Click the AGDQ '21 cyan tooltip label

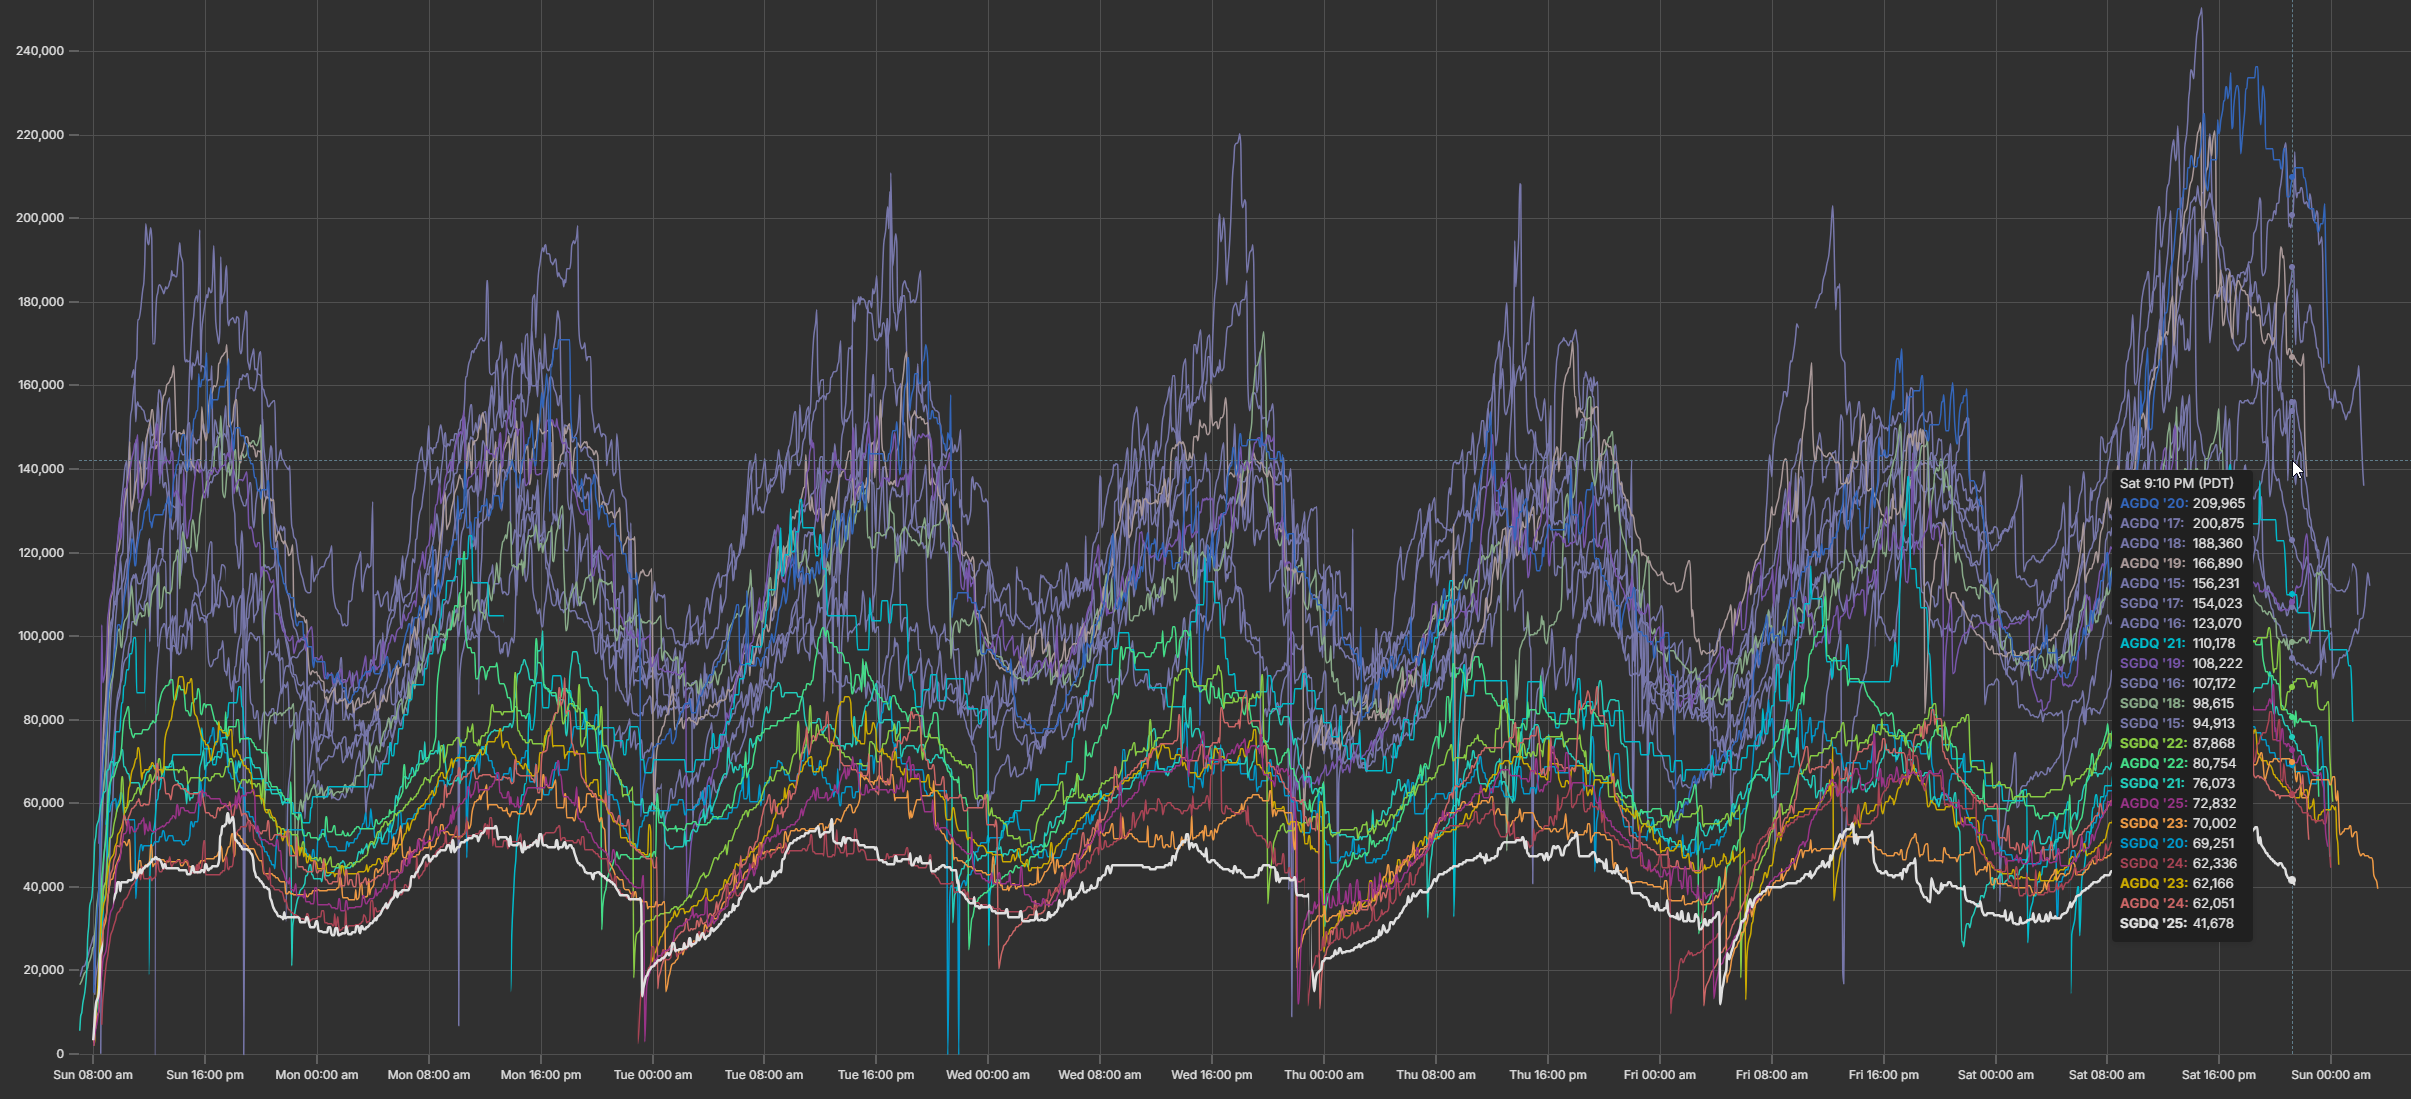click(x=2152, y=643)
